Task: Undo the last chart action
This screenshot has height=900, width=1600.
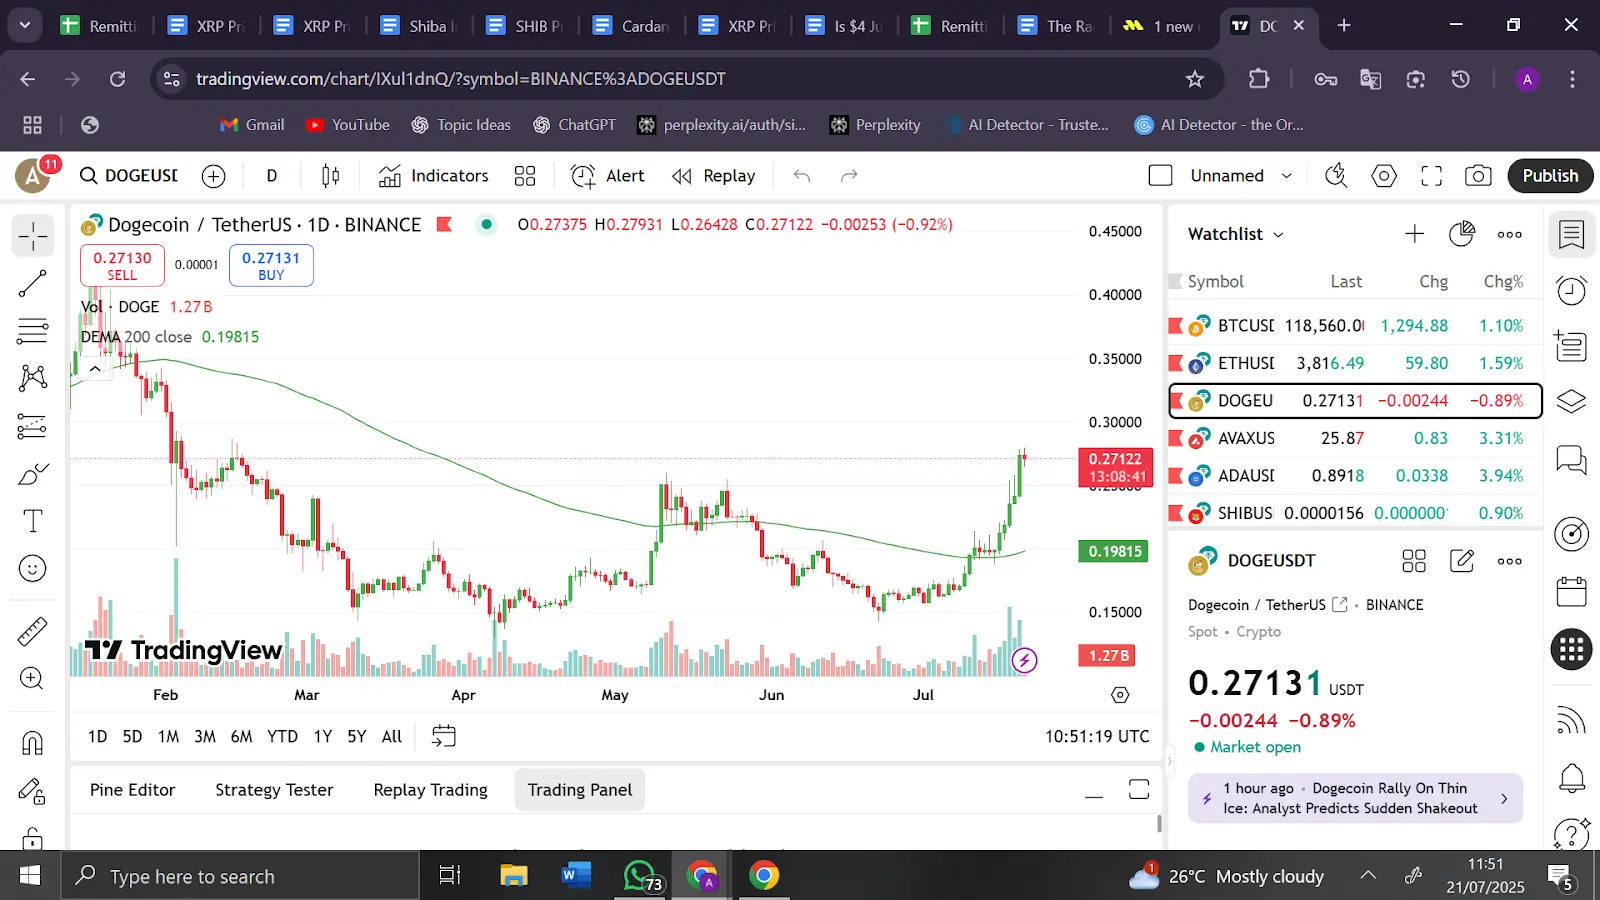Action: tap(802, 176)
